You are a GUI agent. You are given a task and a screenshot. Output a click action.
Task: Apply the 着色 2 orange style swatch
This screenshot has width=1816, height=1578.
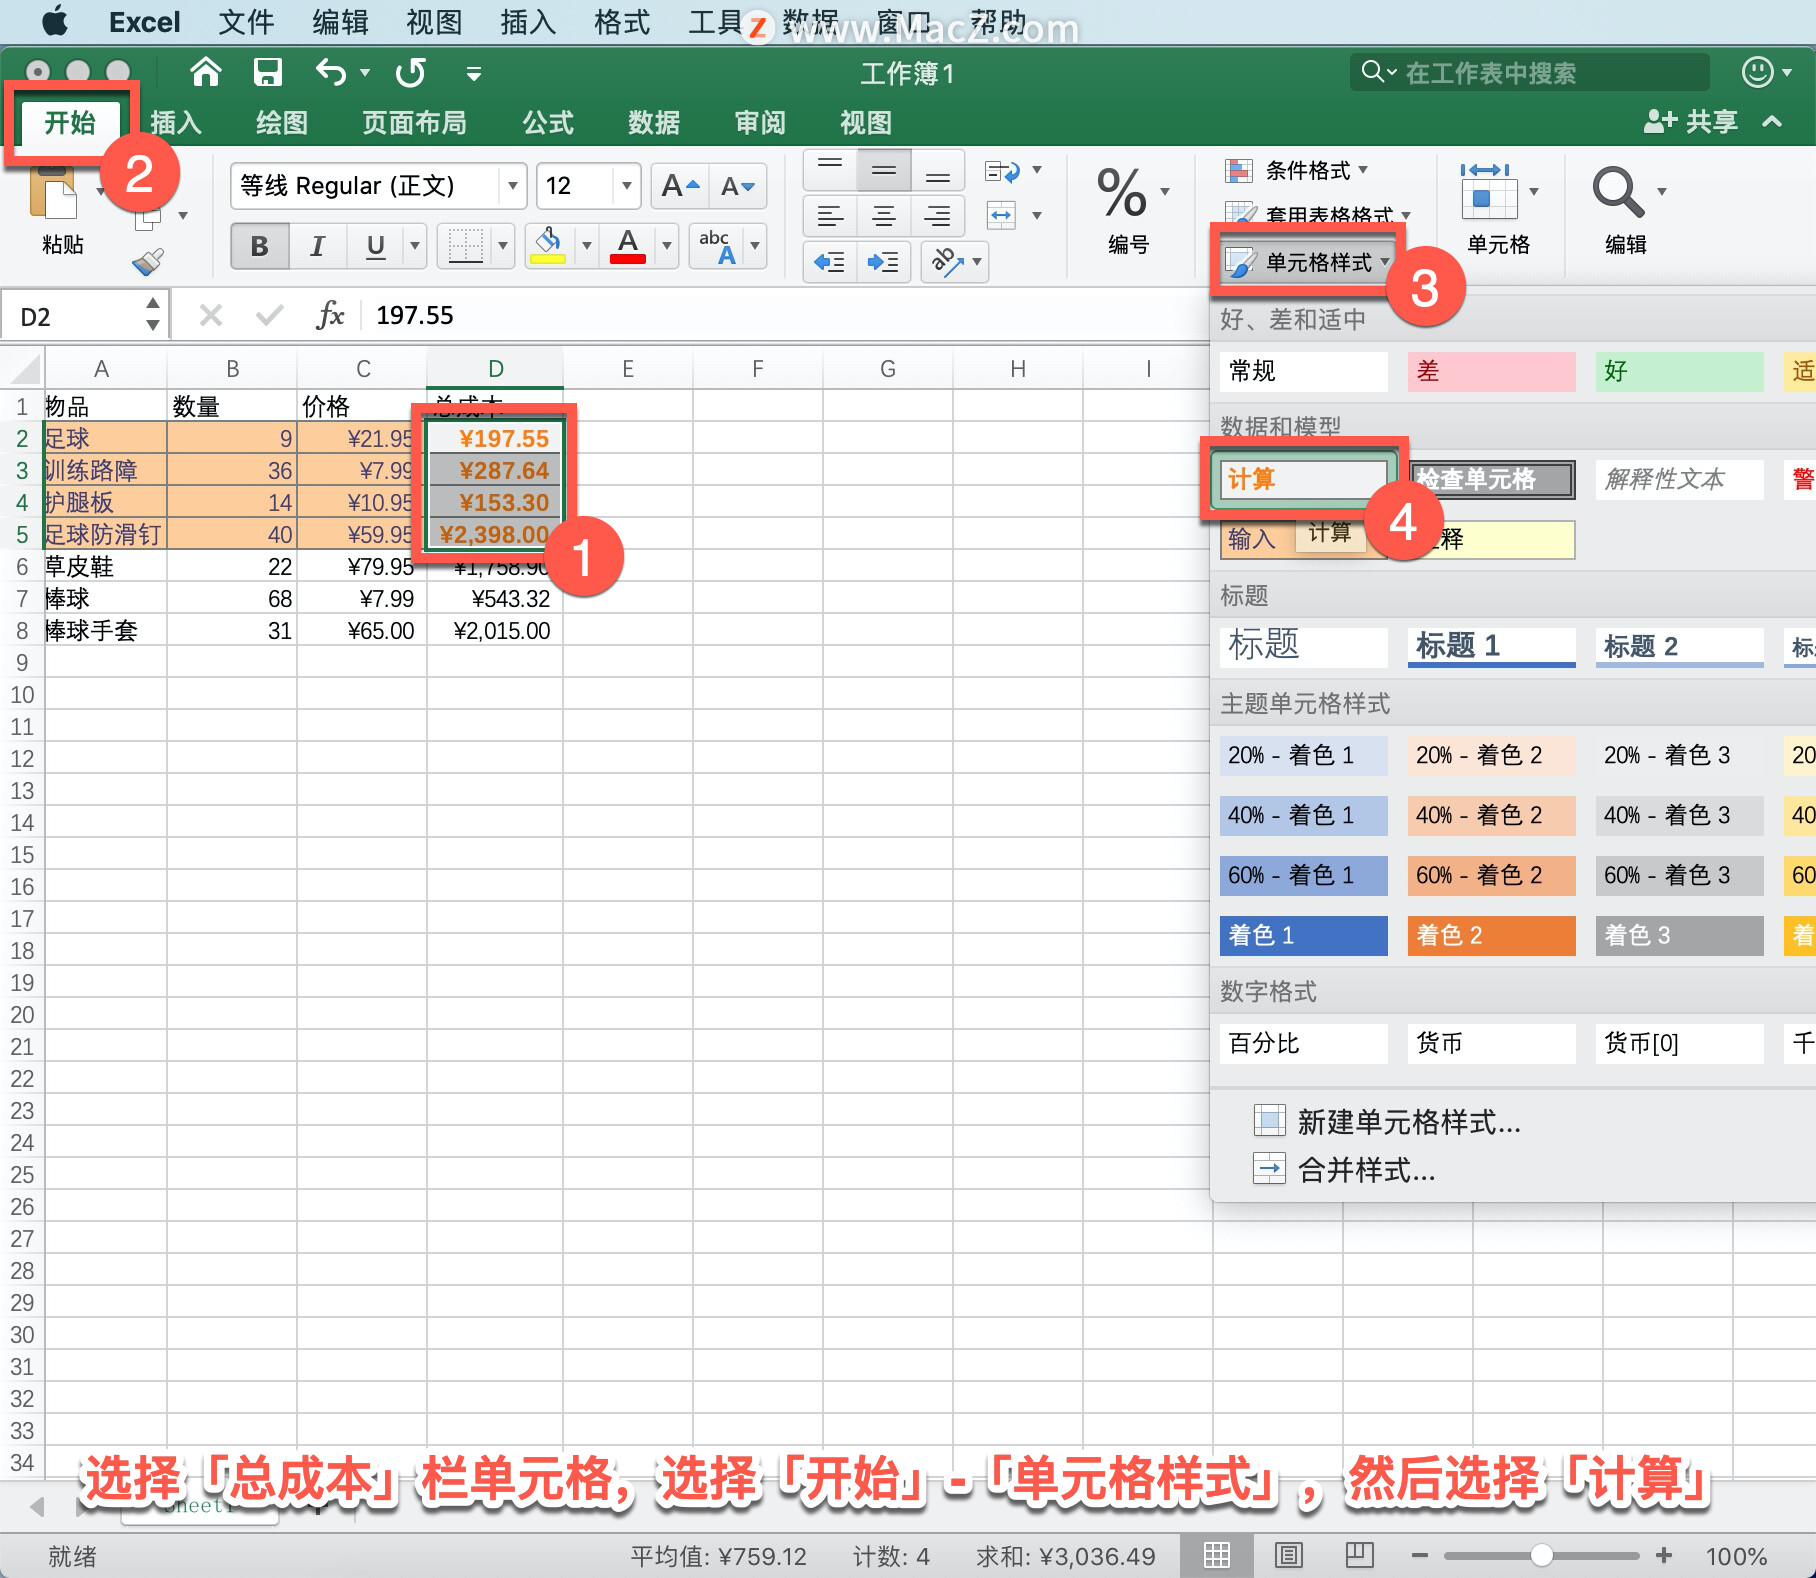pos(1492,935)
